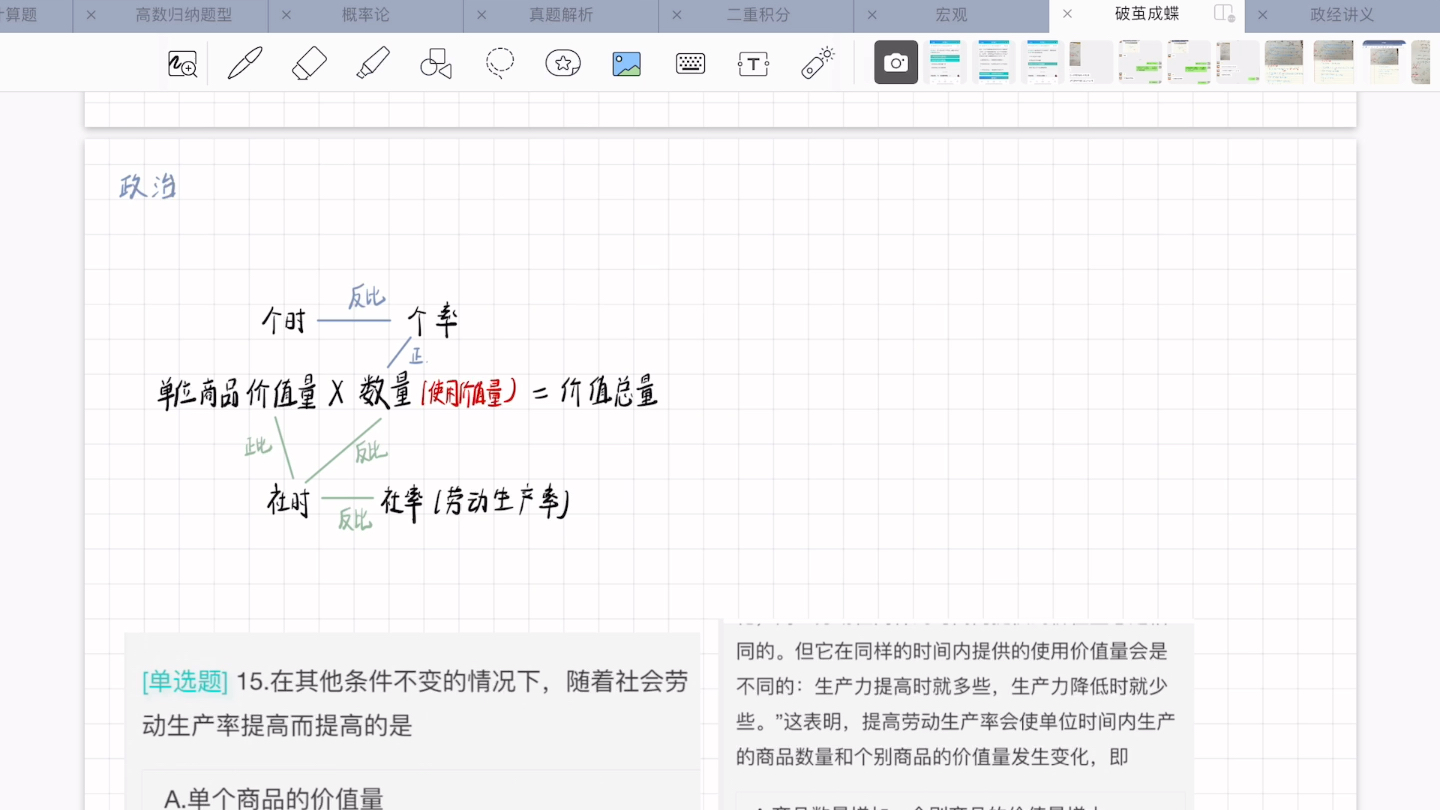Insert a picture with the Image tool

(625, 62)
